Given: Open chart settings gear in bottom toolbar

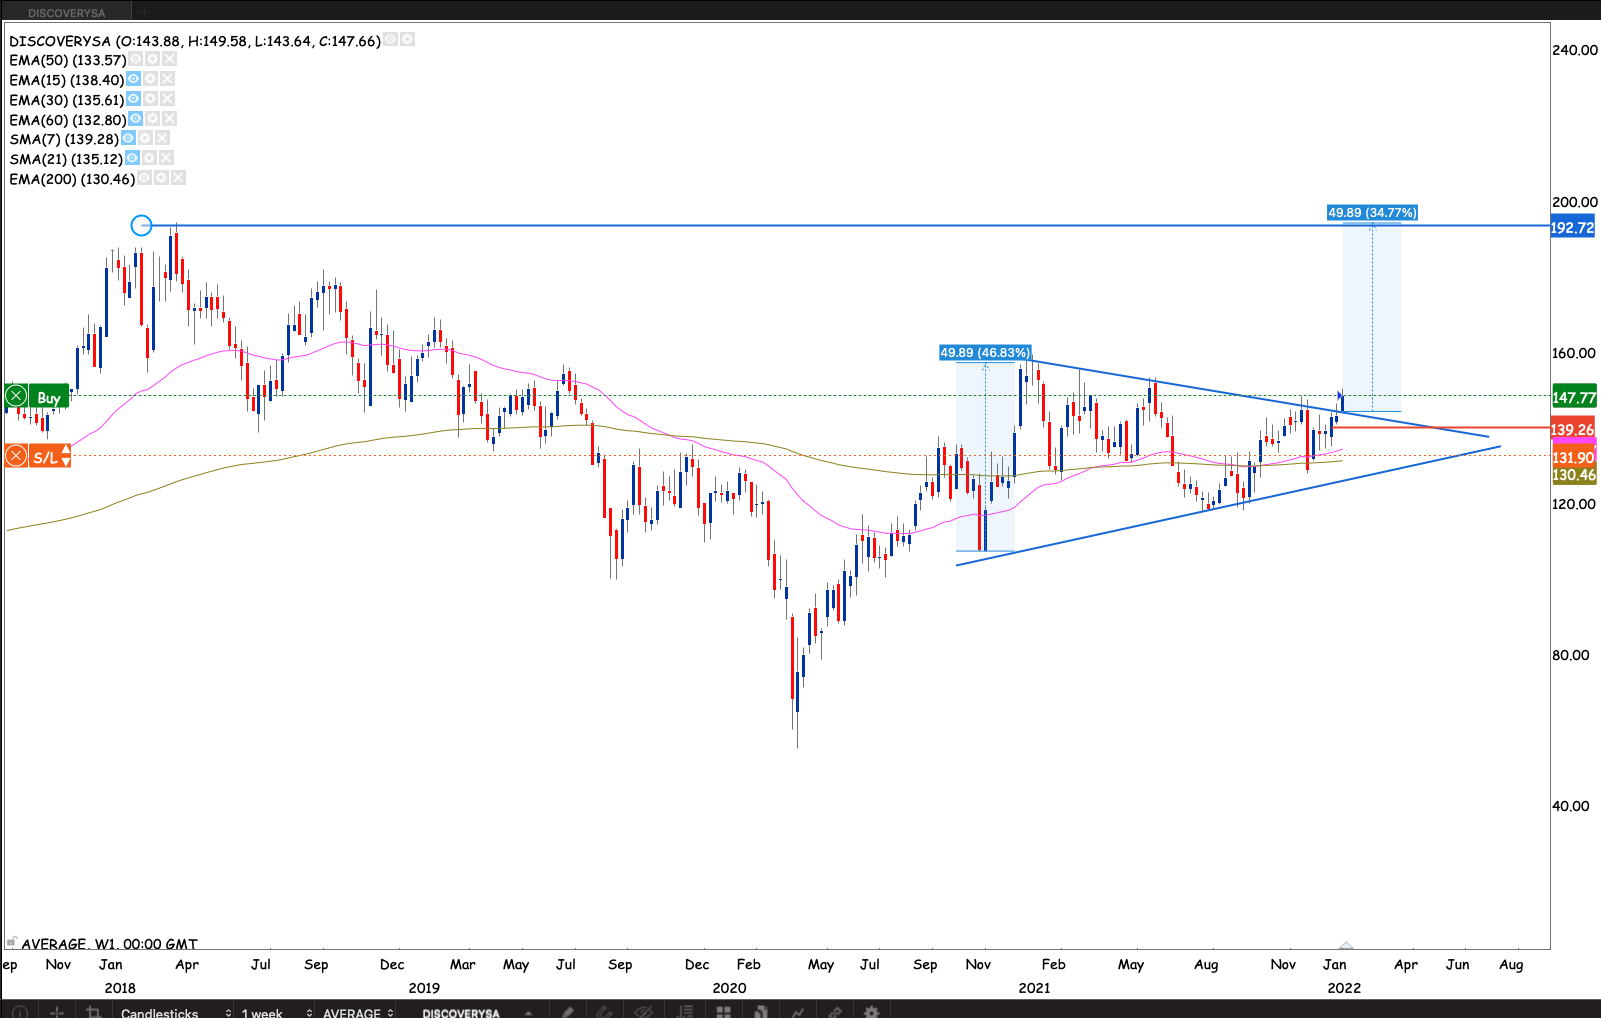Looking at the screenshot, I should pos(871,1012).
